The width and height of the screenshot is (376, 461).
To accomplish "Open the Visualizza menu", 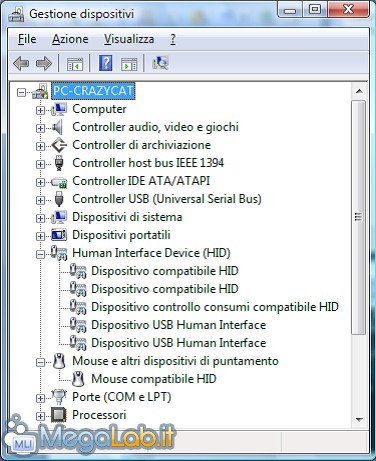I will pos(129,39).
